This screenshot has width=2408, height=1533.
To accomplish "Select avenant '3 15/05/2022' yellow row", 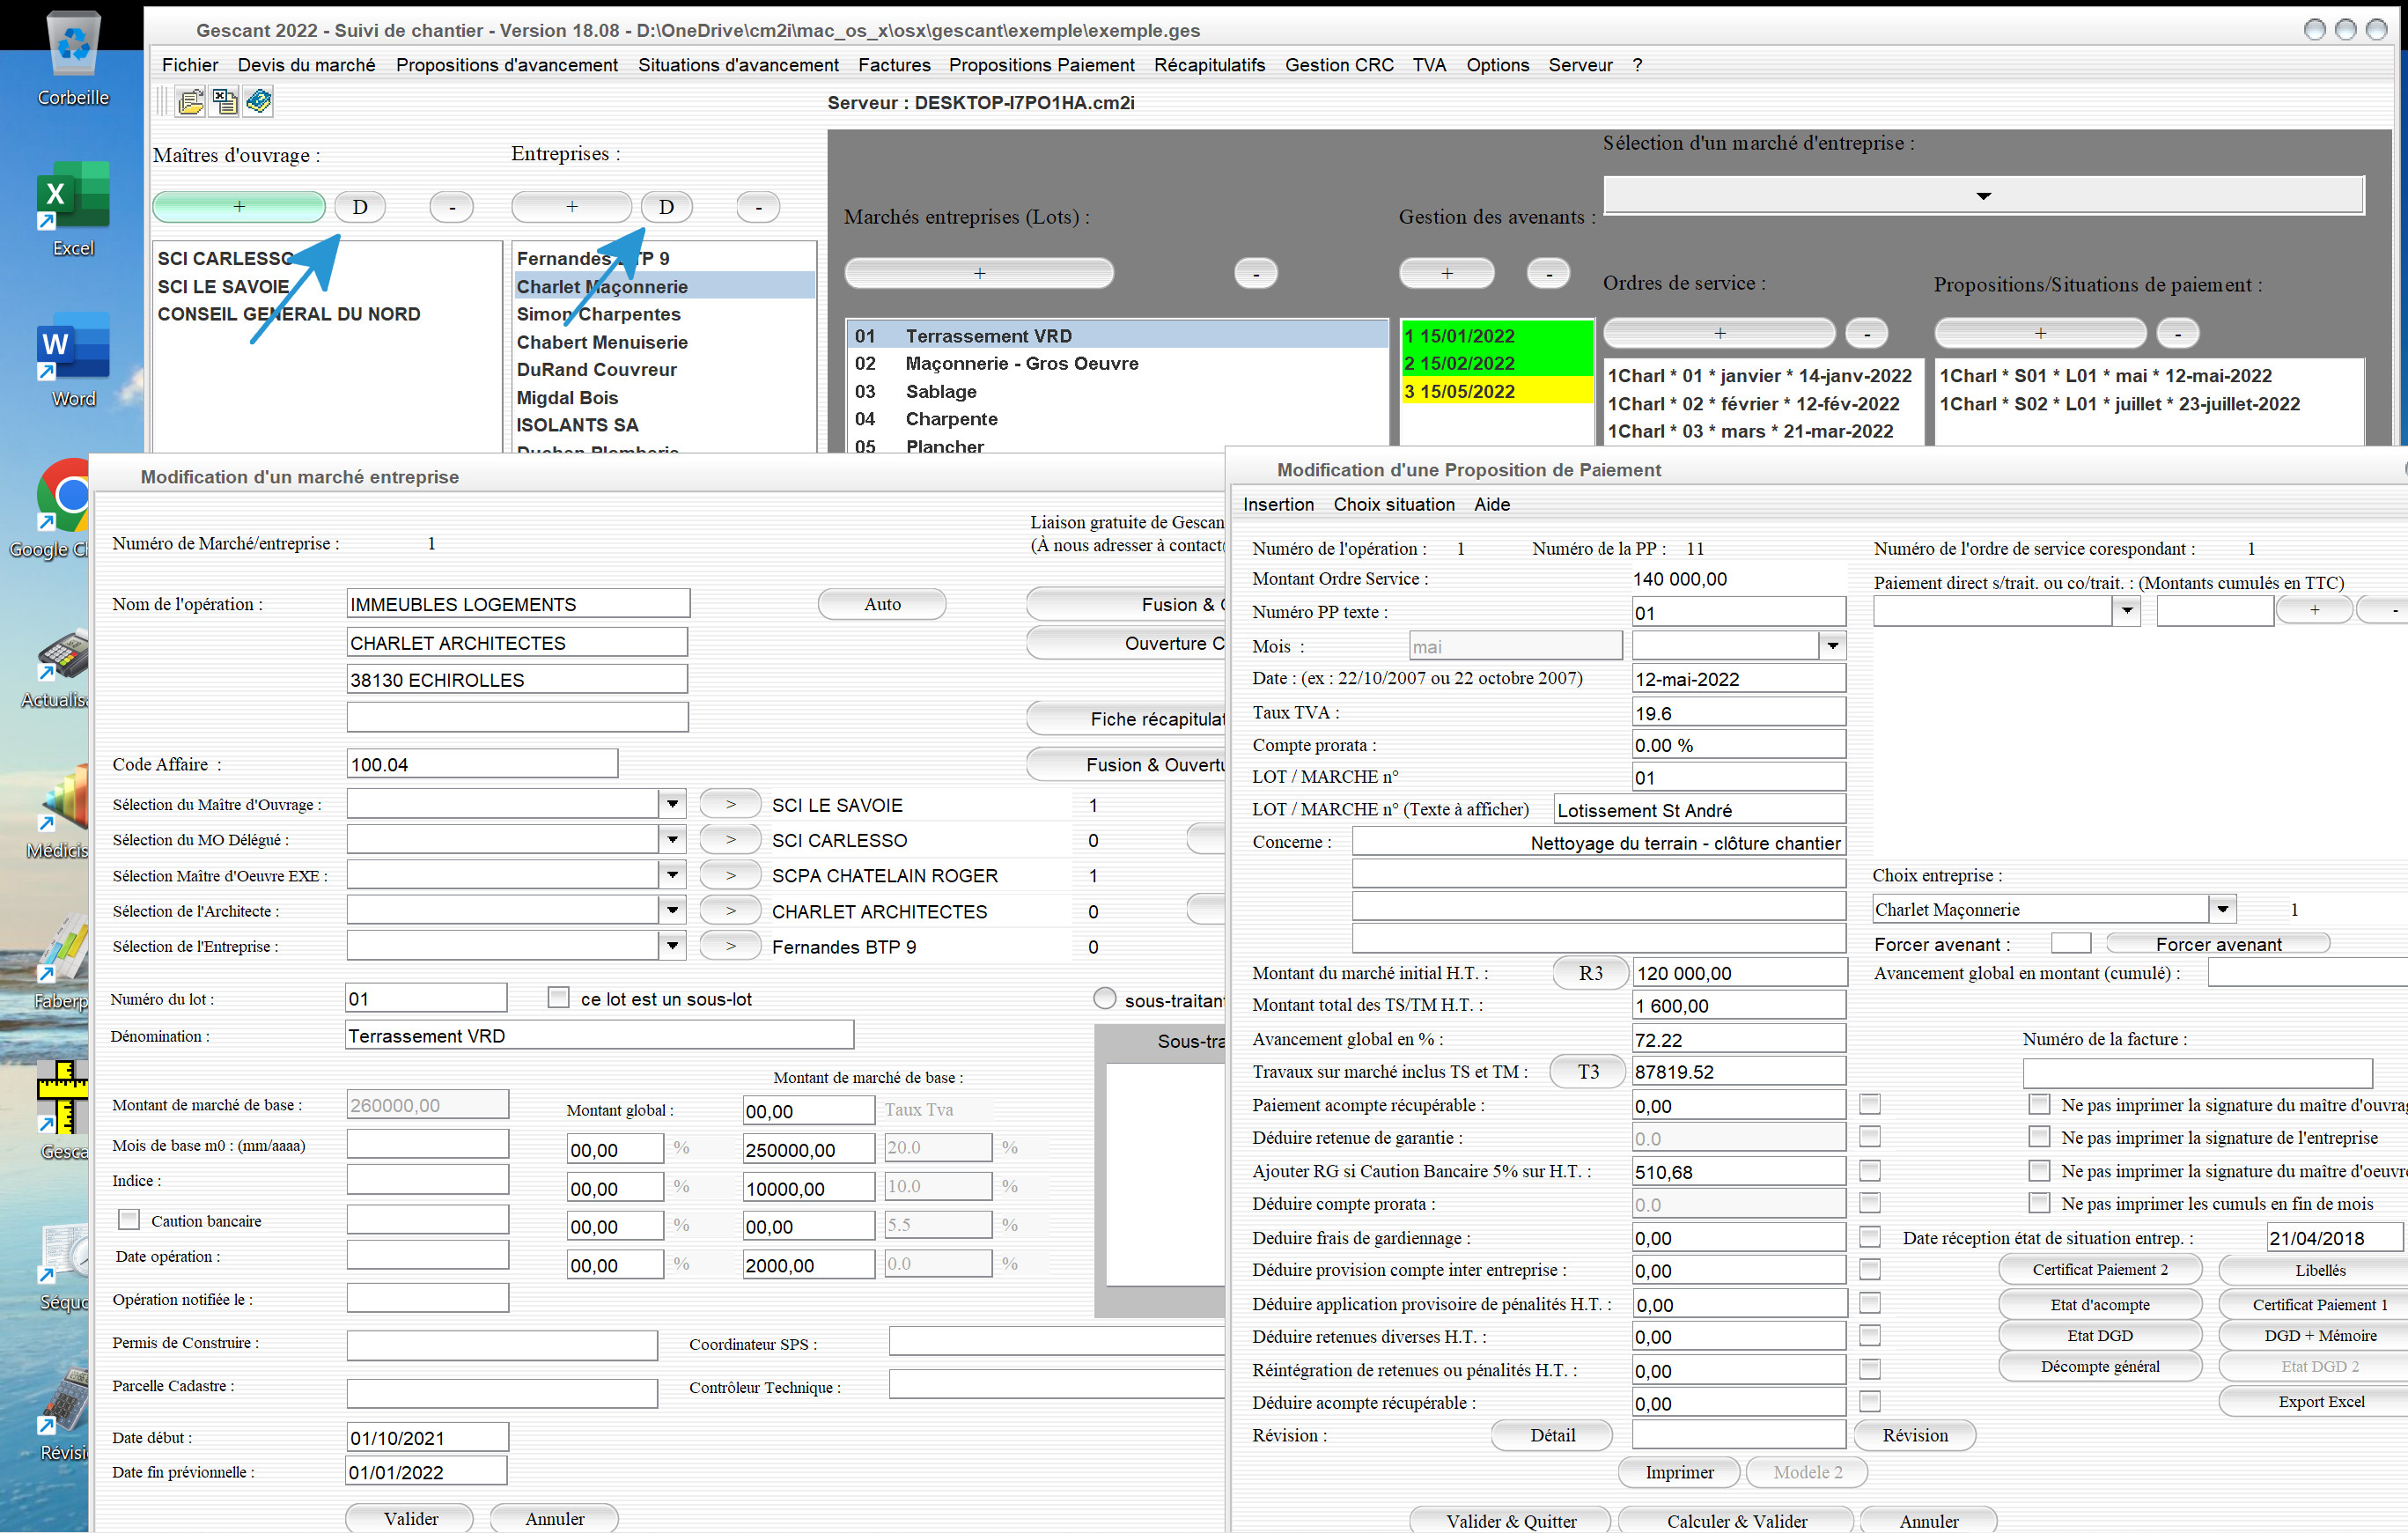I will point(1497,391).
